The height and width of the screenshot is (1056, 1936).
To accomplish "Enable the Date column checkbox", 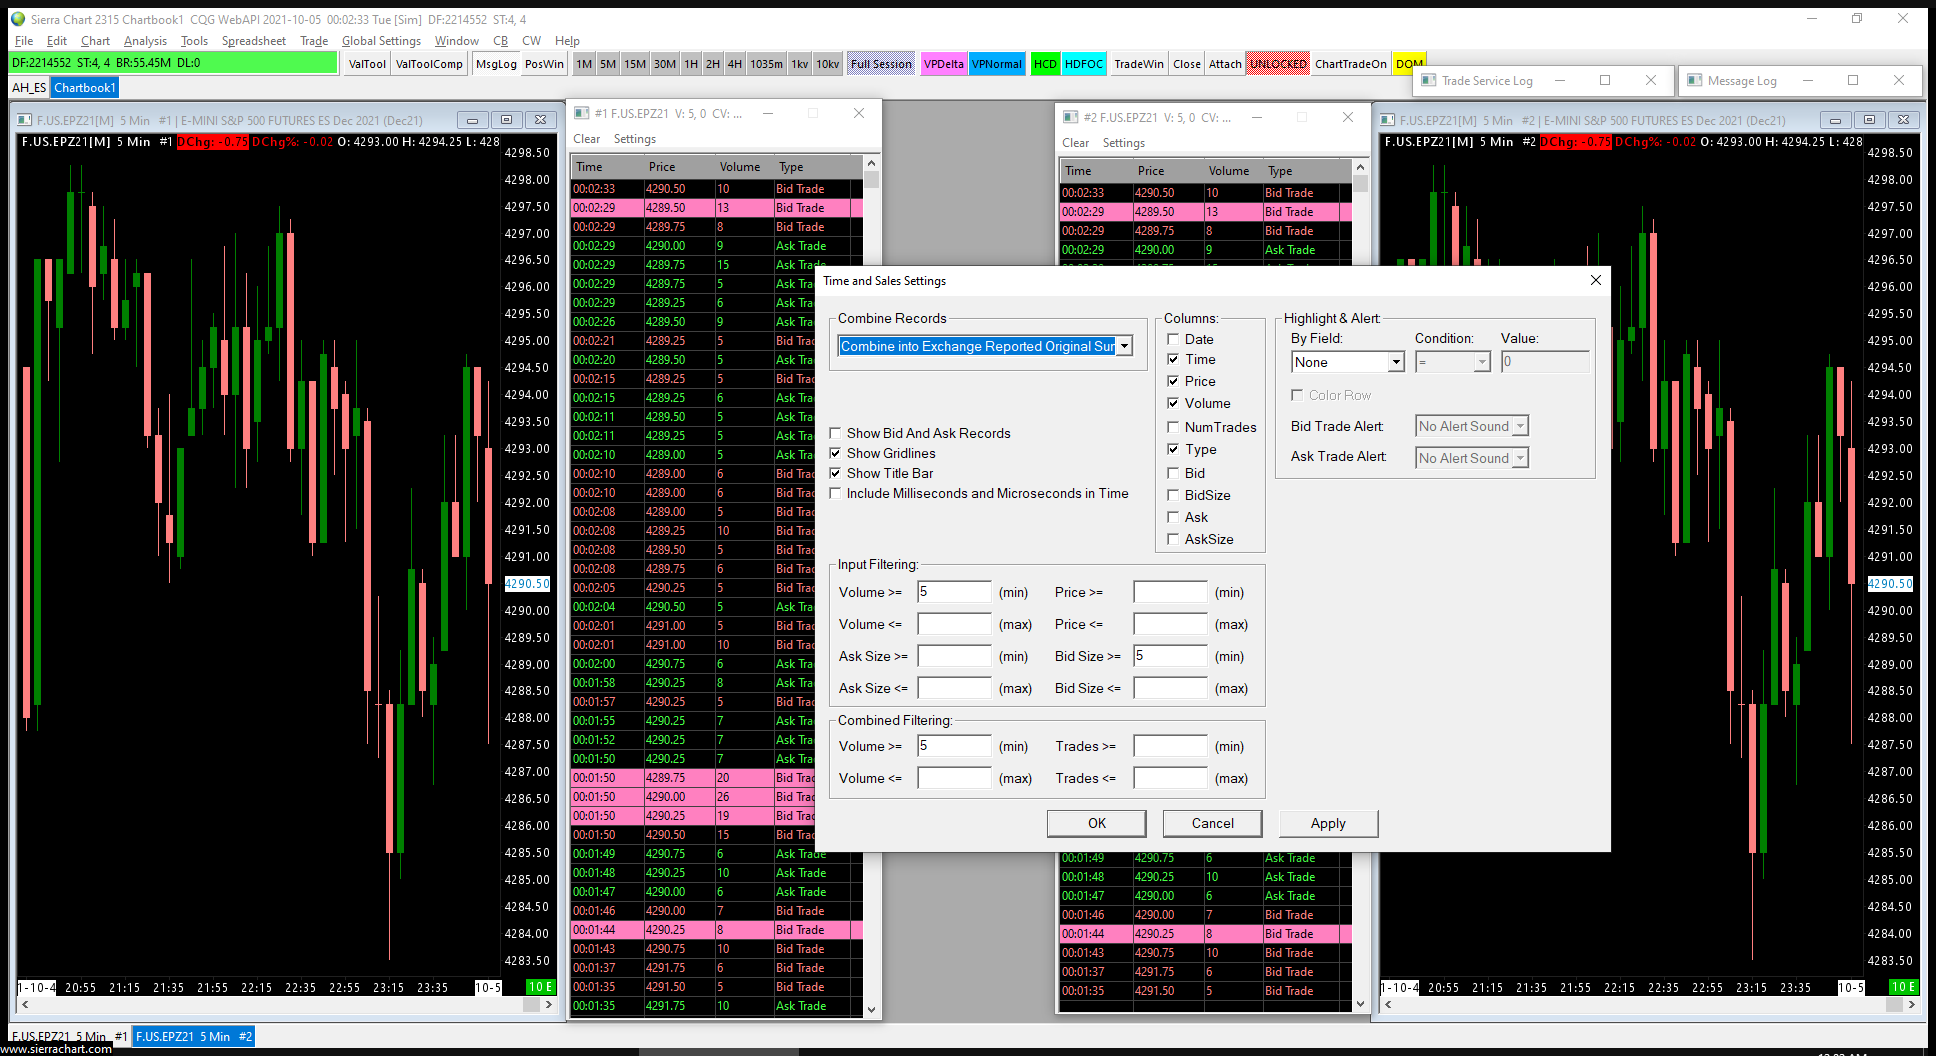I will coord(1174,339).
